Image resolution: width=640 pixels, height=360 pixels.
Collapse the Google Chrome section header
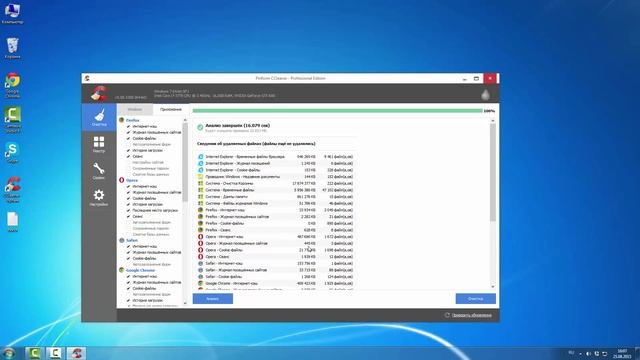coord(140,270)
